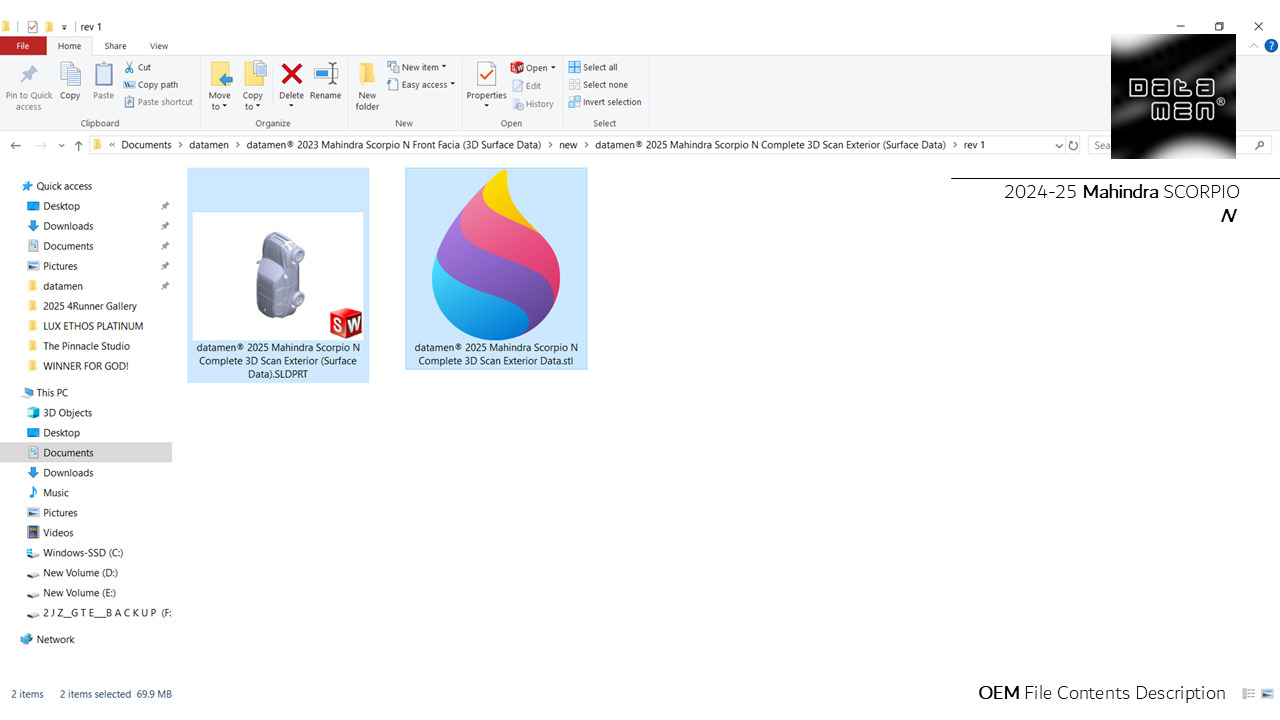Screen dimensions: 1280x720
Task: Click the Copy icon in Clipboard group
Action: coord(70,82)
